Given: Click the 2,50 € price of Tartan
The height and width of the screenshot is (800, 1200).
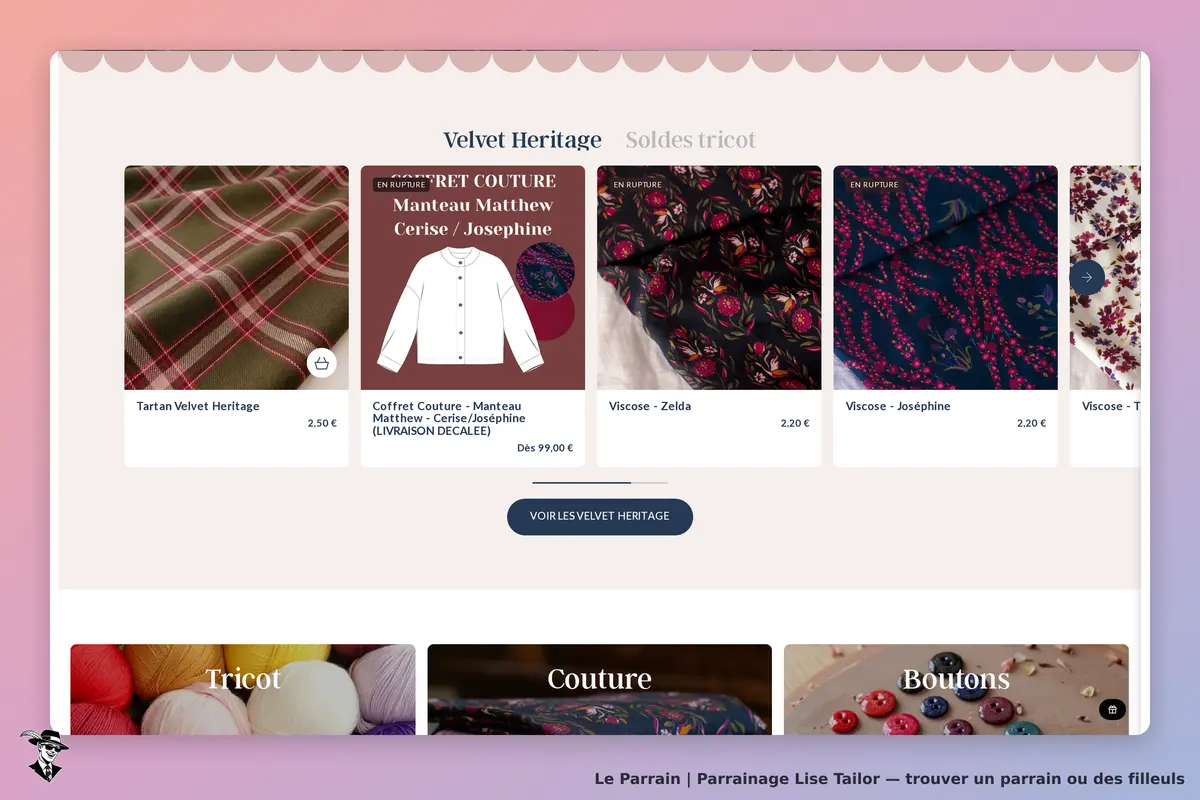Looking at the screenshot, I should pos(322,423).
